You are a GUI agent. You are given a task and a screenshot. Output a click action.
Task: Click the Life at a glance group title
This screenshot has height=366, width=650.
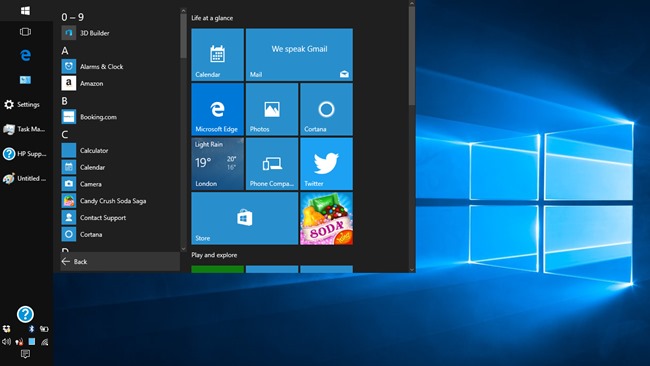click(212, 18)
